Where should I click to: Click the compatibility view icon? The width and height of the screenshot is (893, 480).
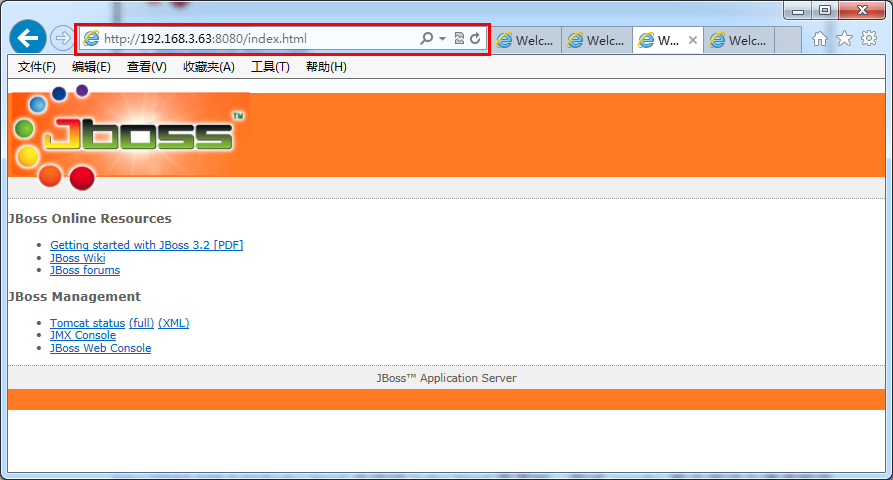coord(459,39)
